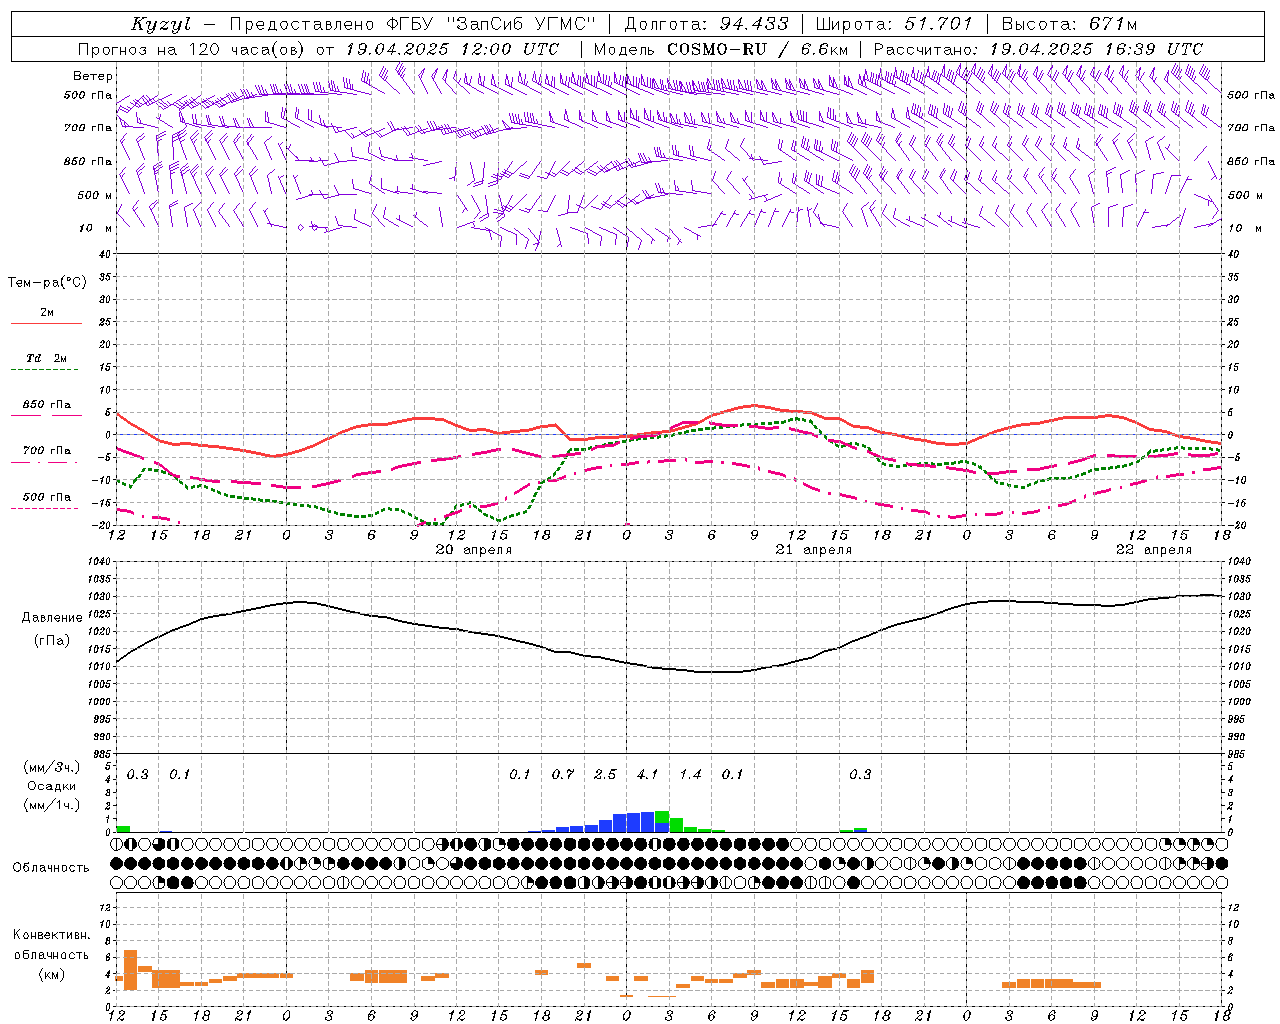This screenshot has height=1024, width=1280.
Task: Click the "Давление" pressure panel label
Action: click(52, 618)
